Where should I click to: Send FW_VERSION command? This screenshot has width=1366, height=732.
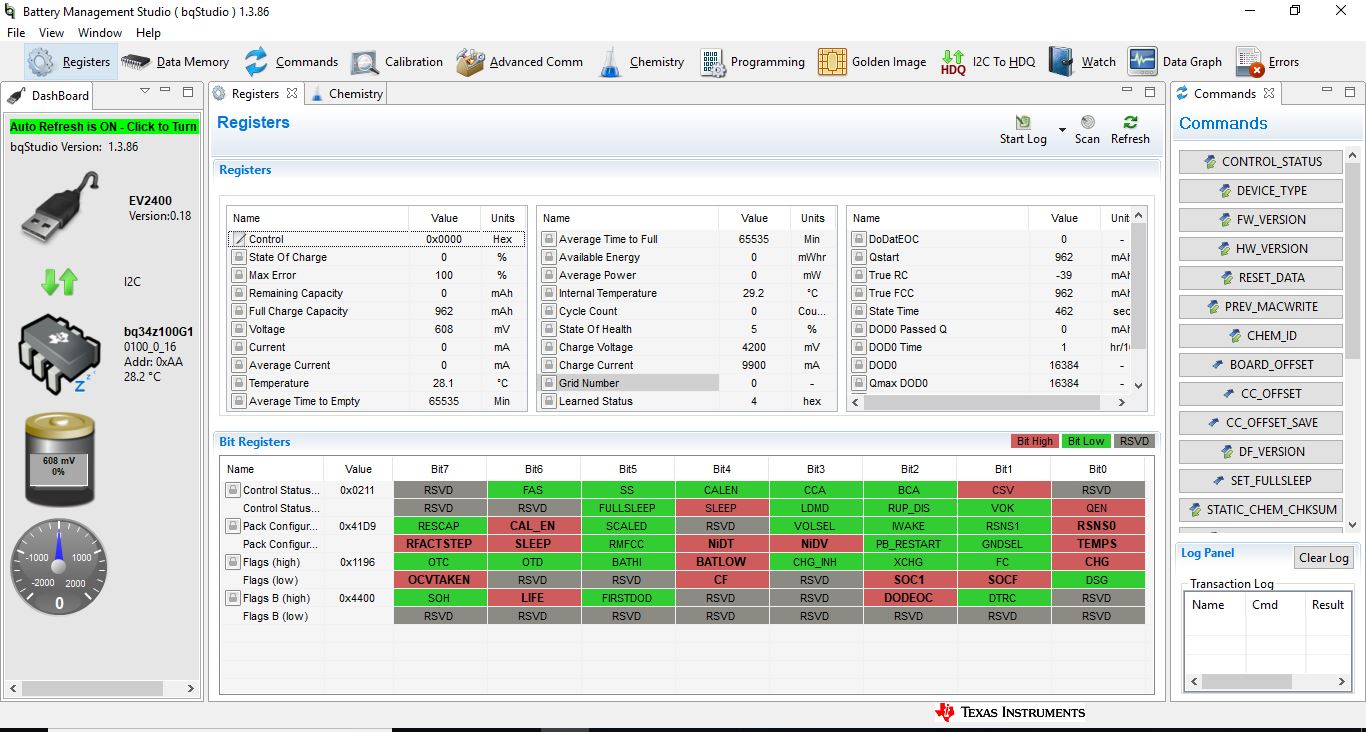[x=1262, y=220]
